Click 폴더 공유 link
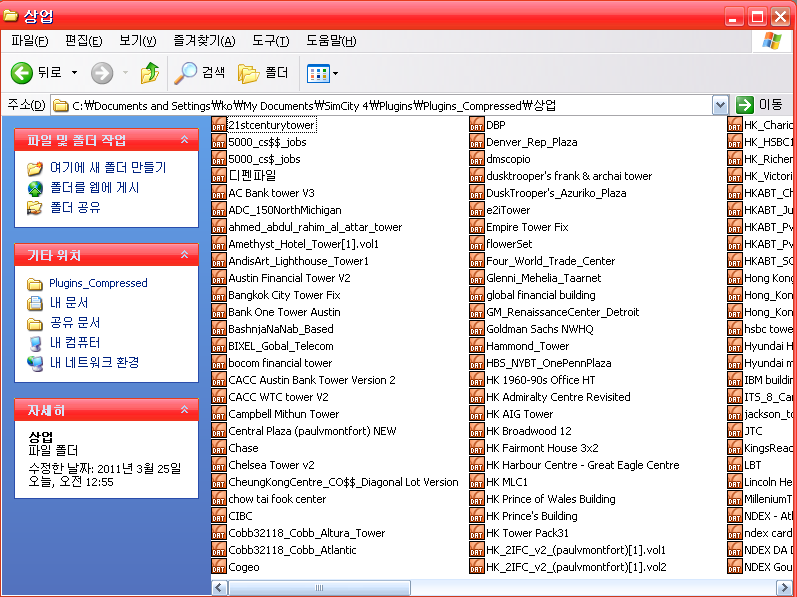This screenshot has width=797, height=597. pos(75,207)
